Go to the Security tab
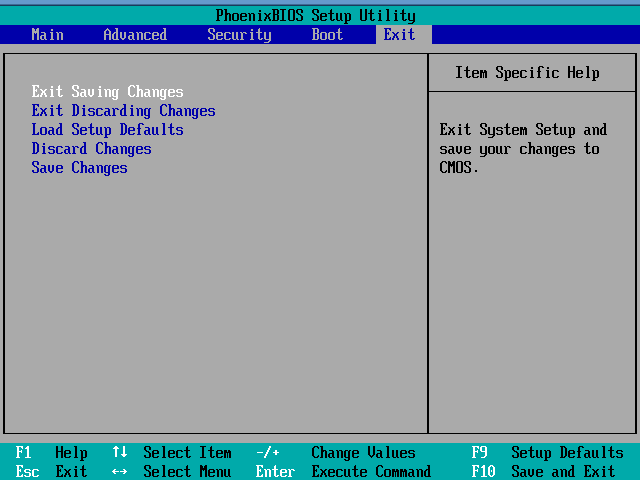 pos(239,35)
